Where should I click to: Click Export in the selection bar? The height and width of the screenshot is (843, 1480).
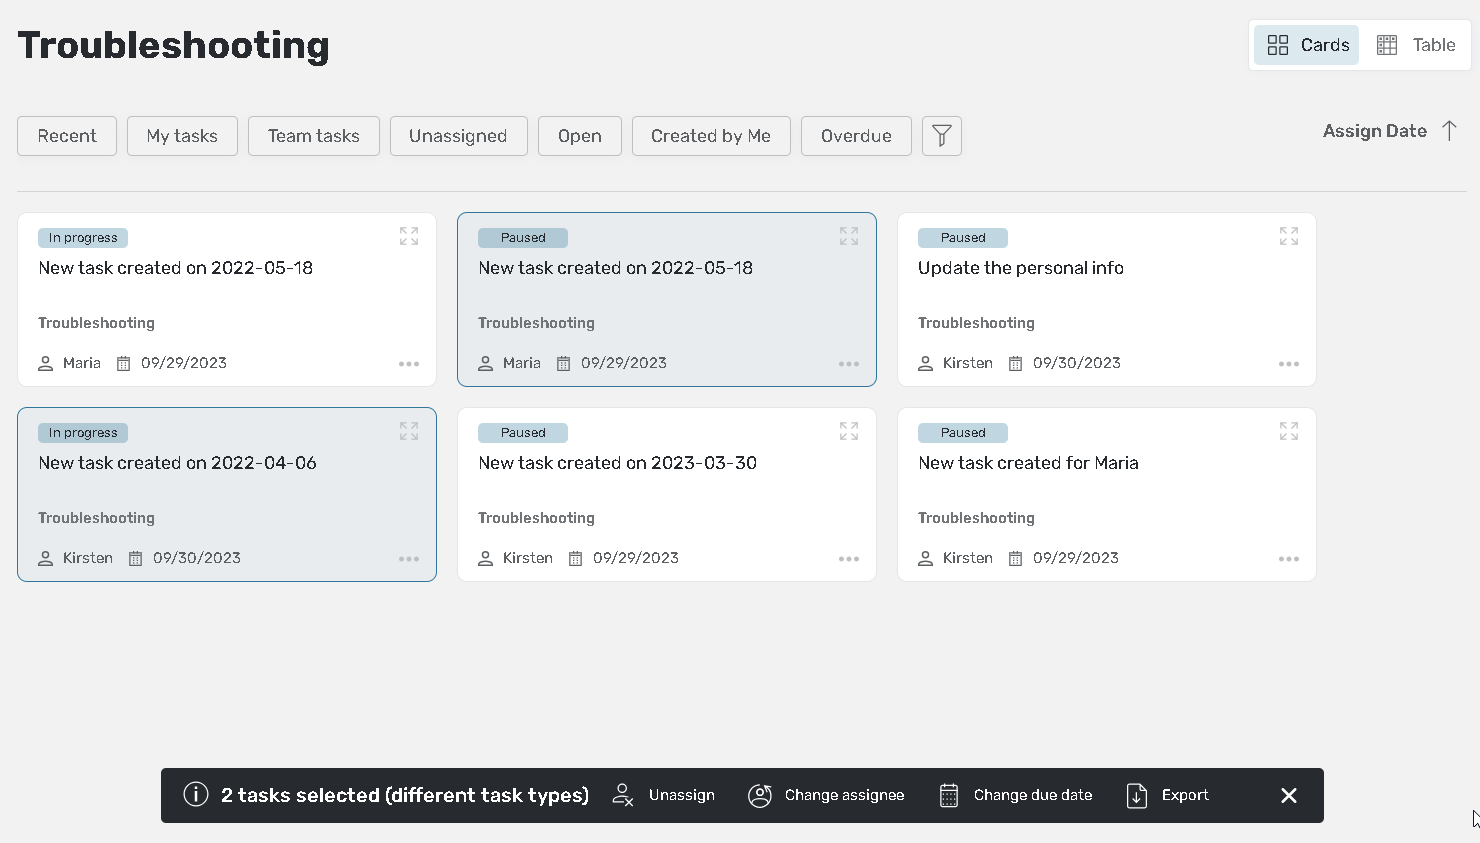(x=1168, y=795)
